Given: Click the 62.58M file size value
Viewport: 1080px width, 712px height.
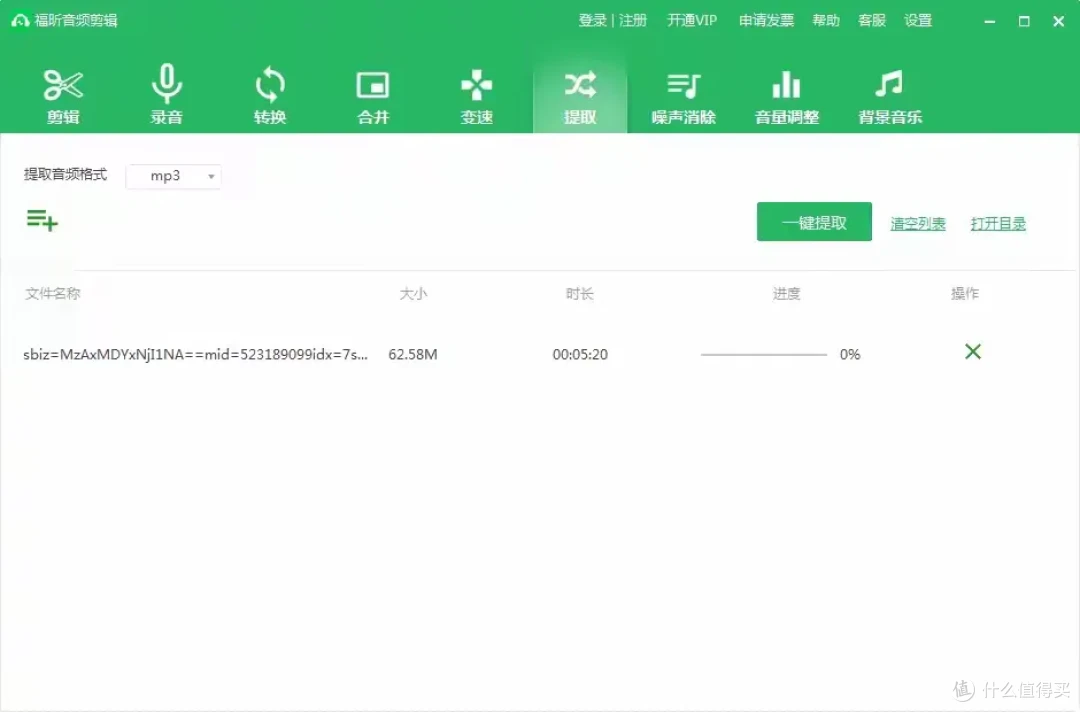Looking at the screenshot, I should click(413, 355).
